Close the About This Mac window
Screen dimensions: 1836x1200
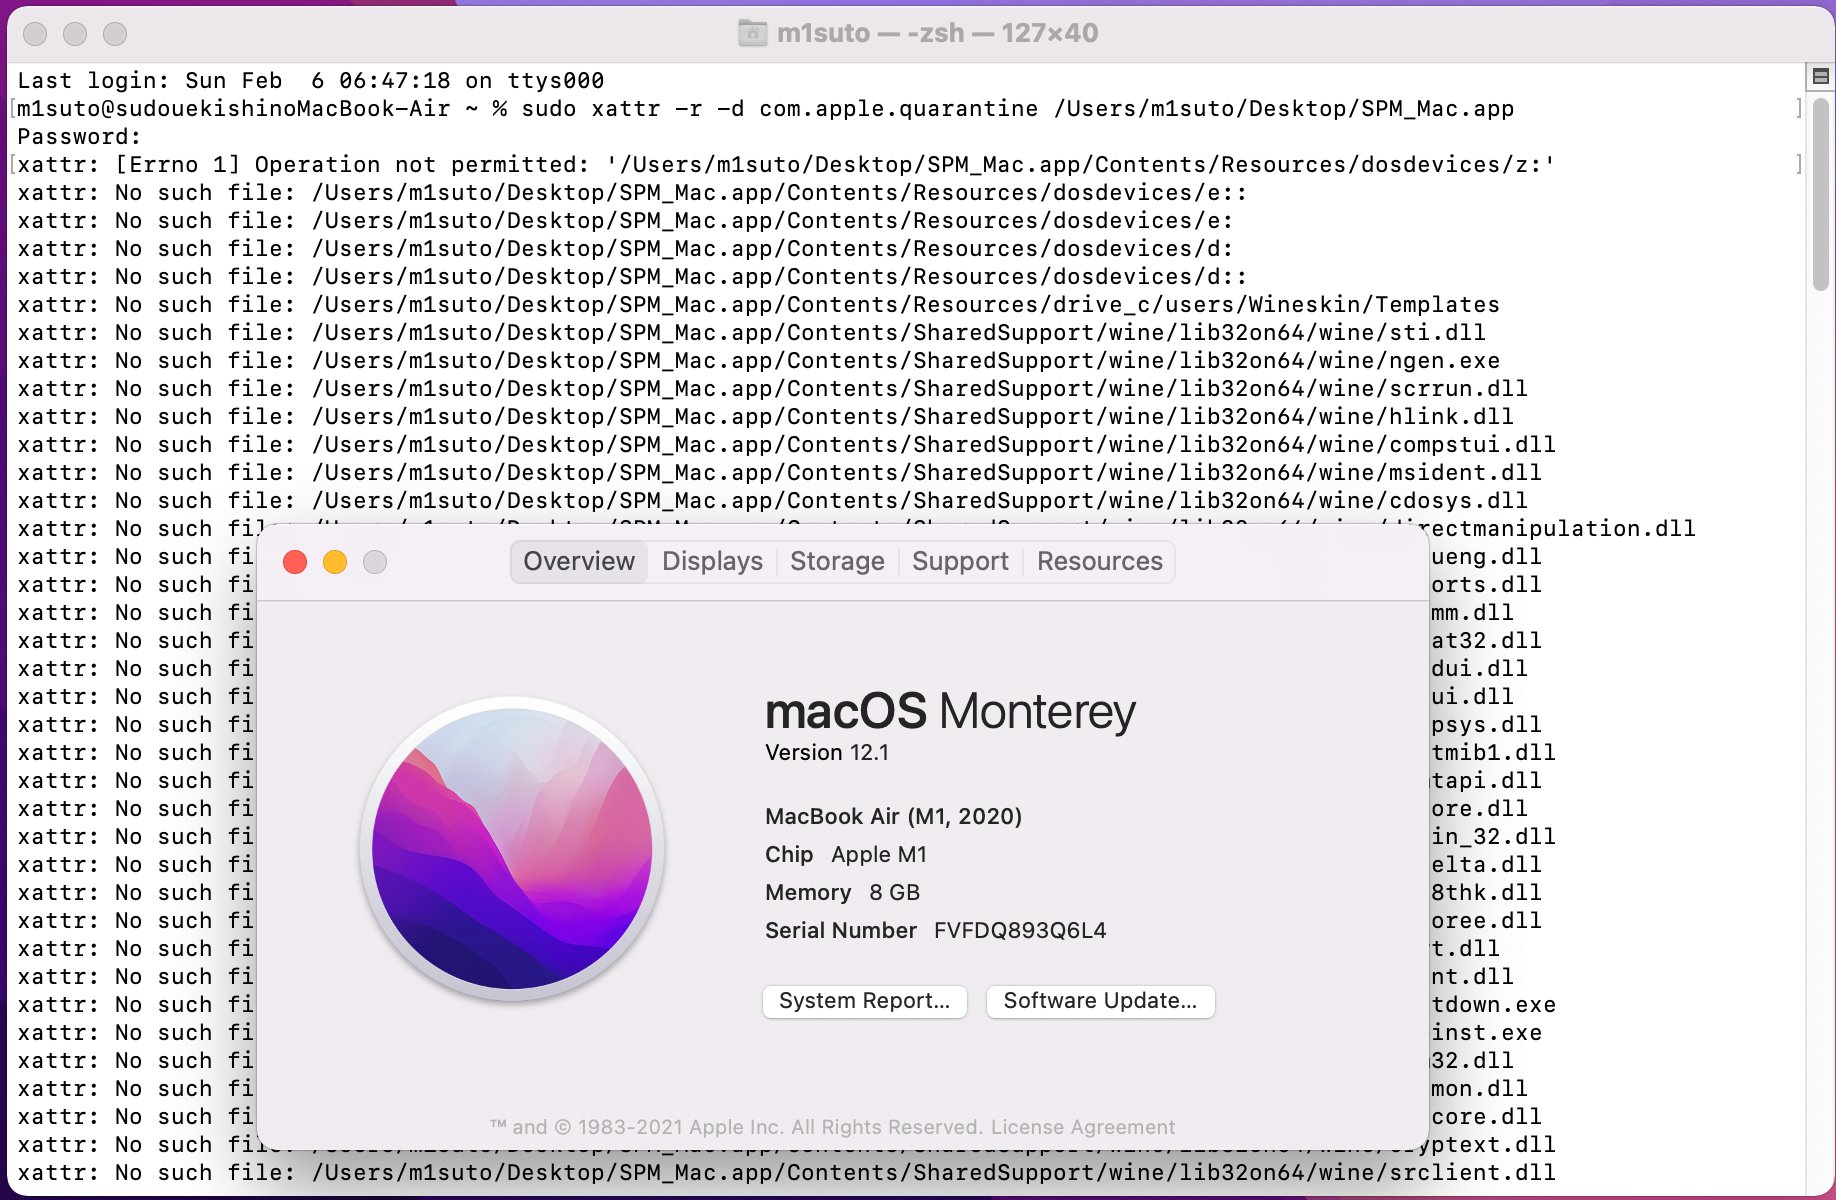click(x=295, y=562)
